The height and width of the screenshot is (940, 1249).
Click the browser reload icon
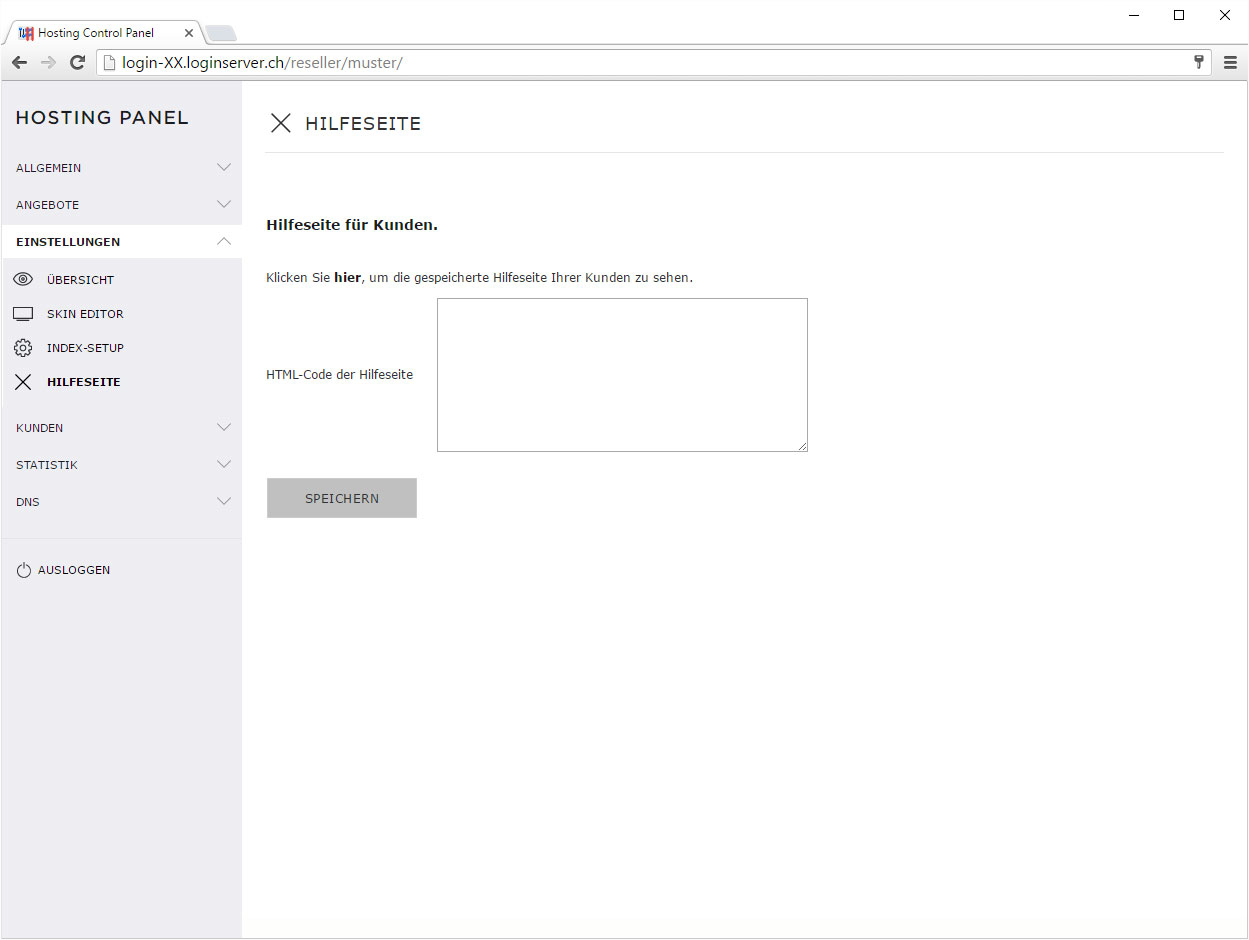point(77,63)
